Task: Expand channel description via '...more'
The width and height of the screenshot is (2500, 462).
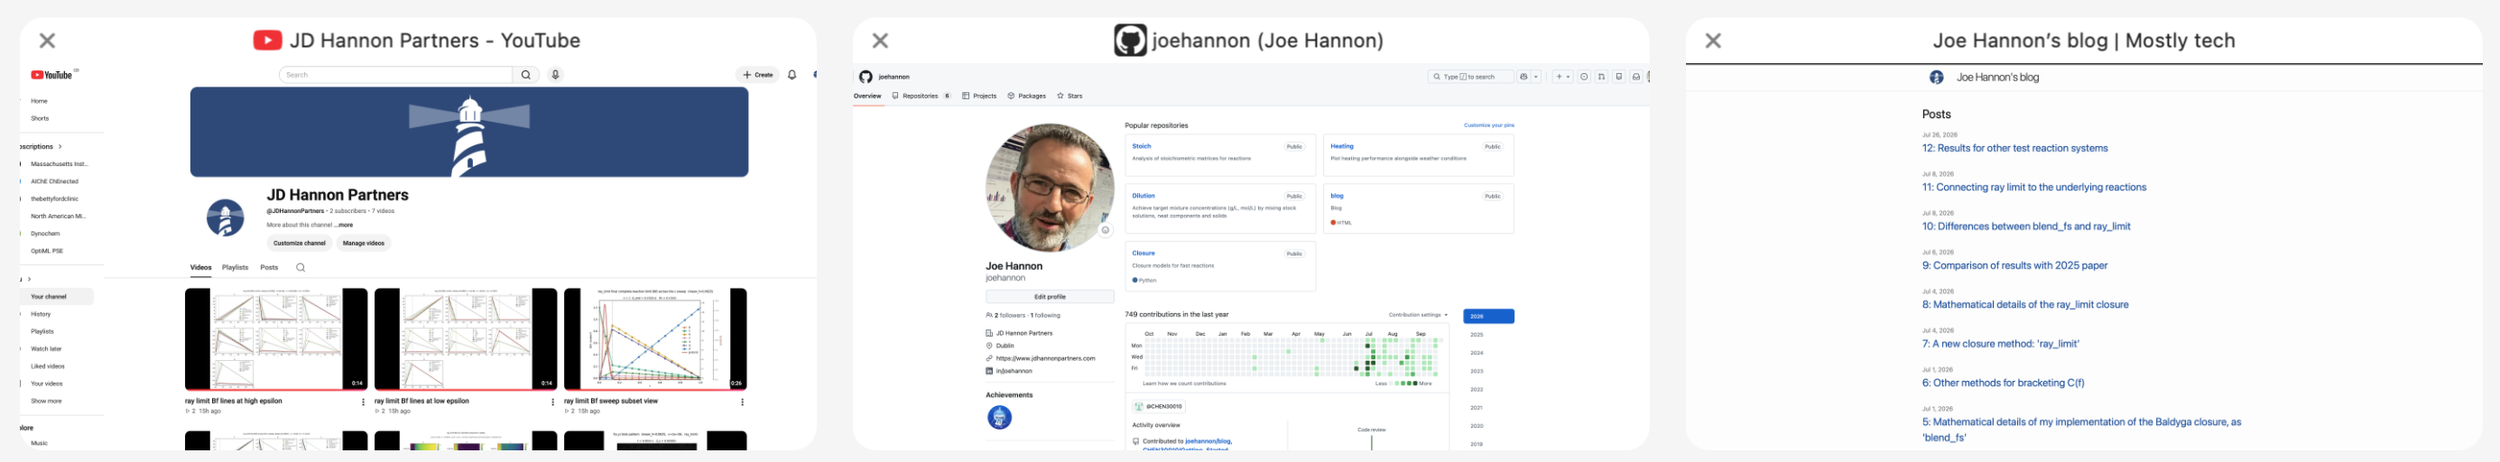Action: [x=343, y=225]
